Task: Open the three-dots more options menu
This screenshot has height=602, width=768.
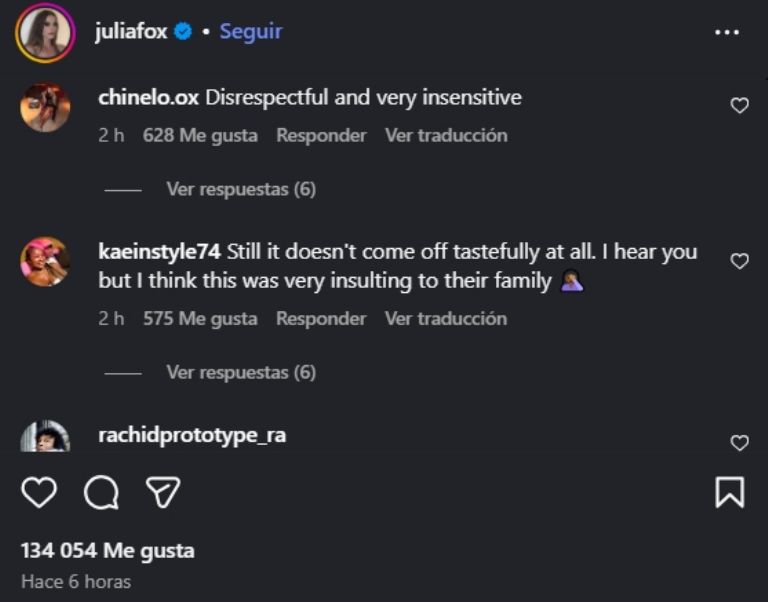Action: pos(727,32)
